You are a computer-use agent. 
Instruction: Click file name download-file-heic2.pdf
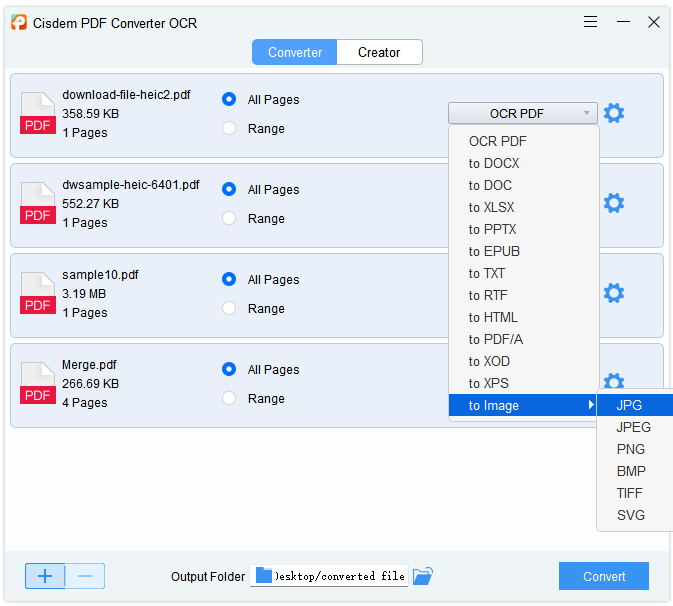point(126,94)
